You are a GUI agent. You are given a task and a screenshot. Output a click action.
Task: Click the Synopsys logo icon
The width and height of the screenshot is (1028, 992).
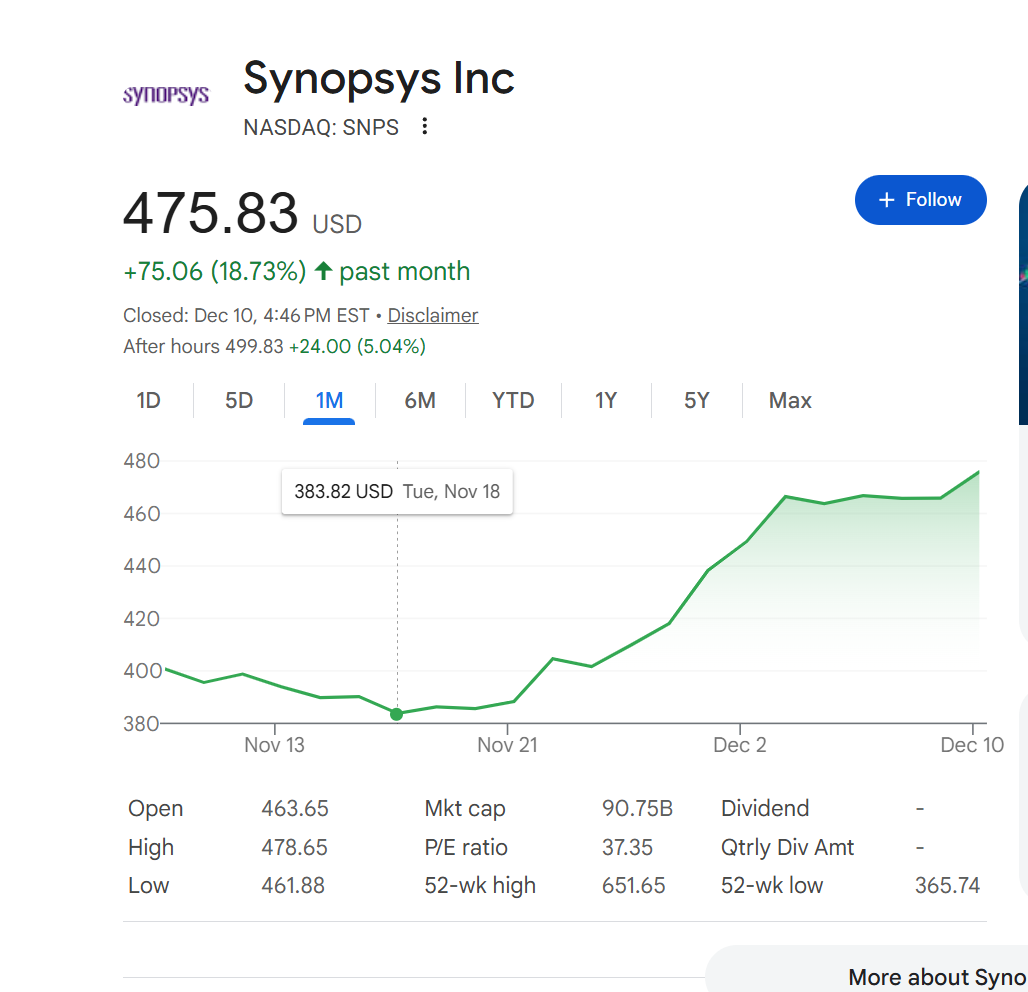(x=166, y=95)
